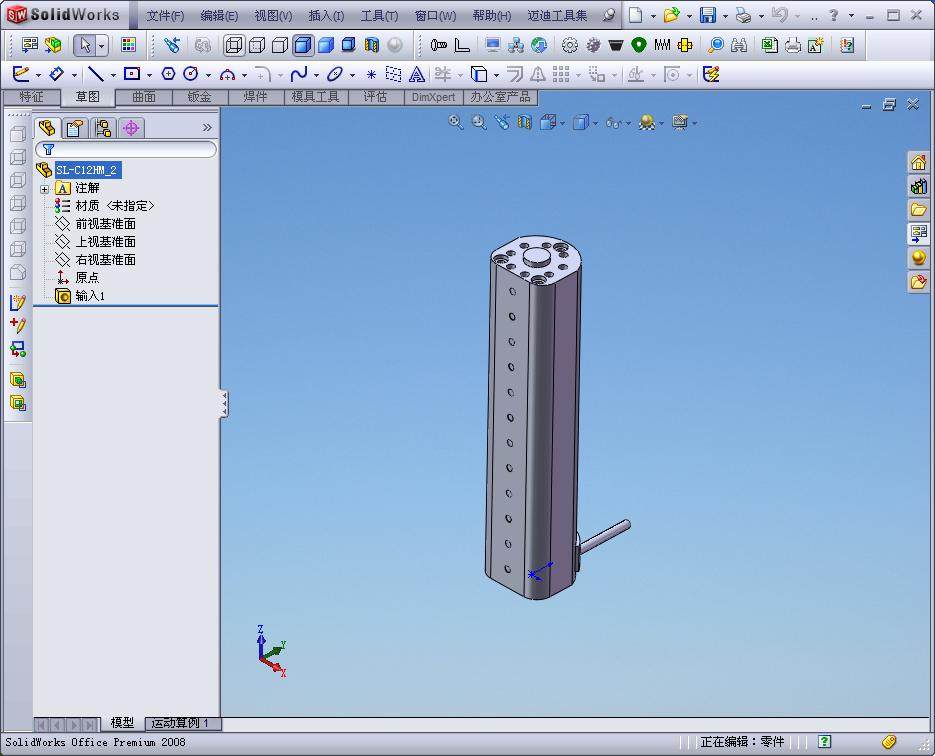935x756 pixels.
Task: Click the Rapid Sketch lightning icon
Action: (711, 74)
